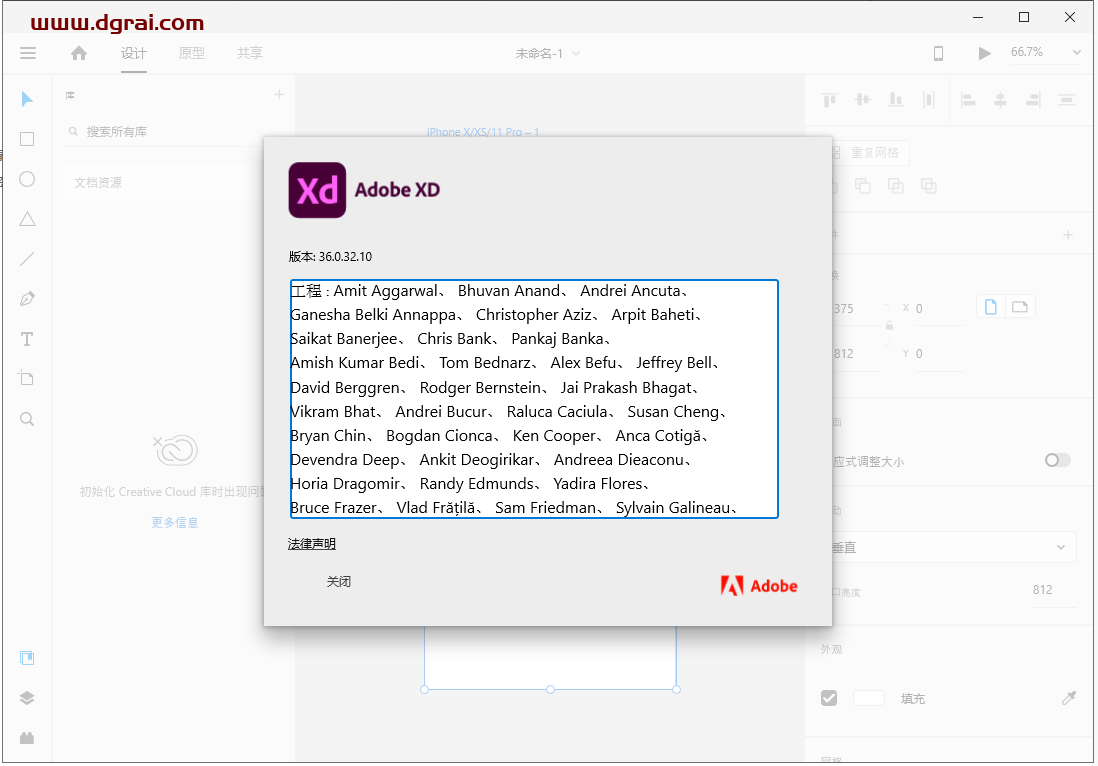The width and height of the screenshot is (1098, 766).
Task: Click the mobile device preview icon
Action: pyautogui.click(x=938, y=53)
